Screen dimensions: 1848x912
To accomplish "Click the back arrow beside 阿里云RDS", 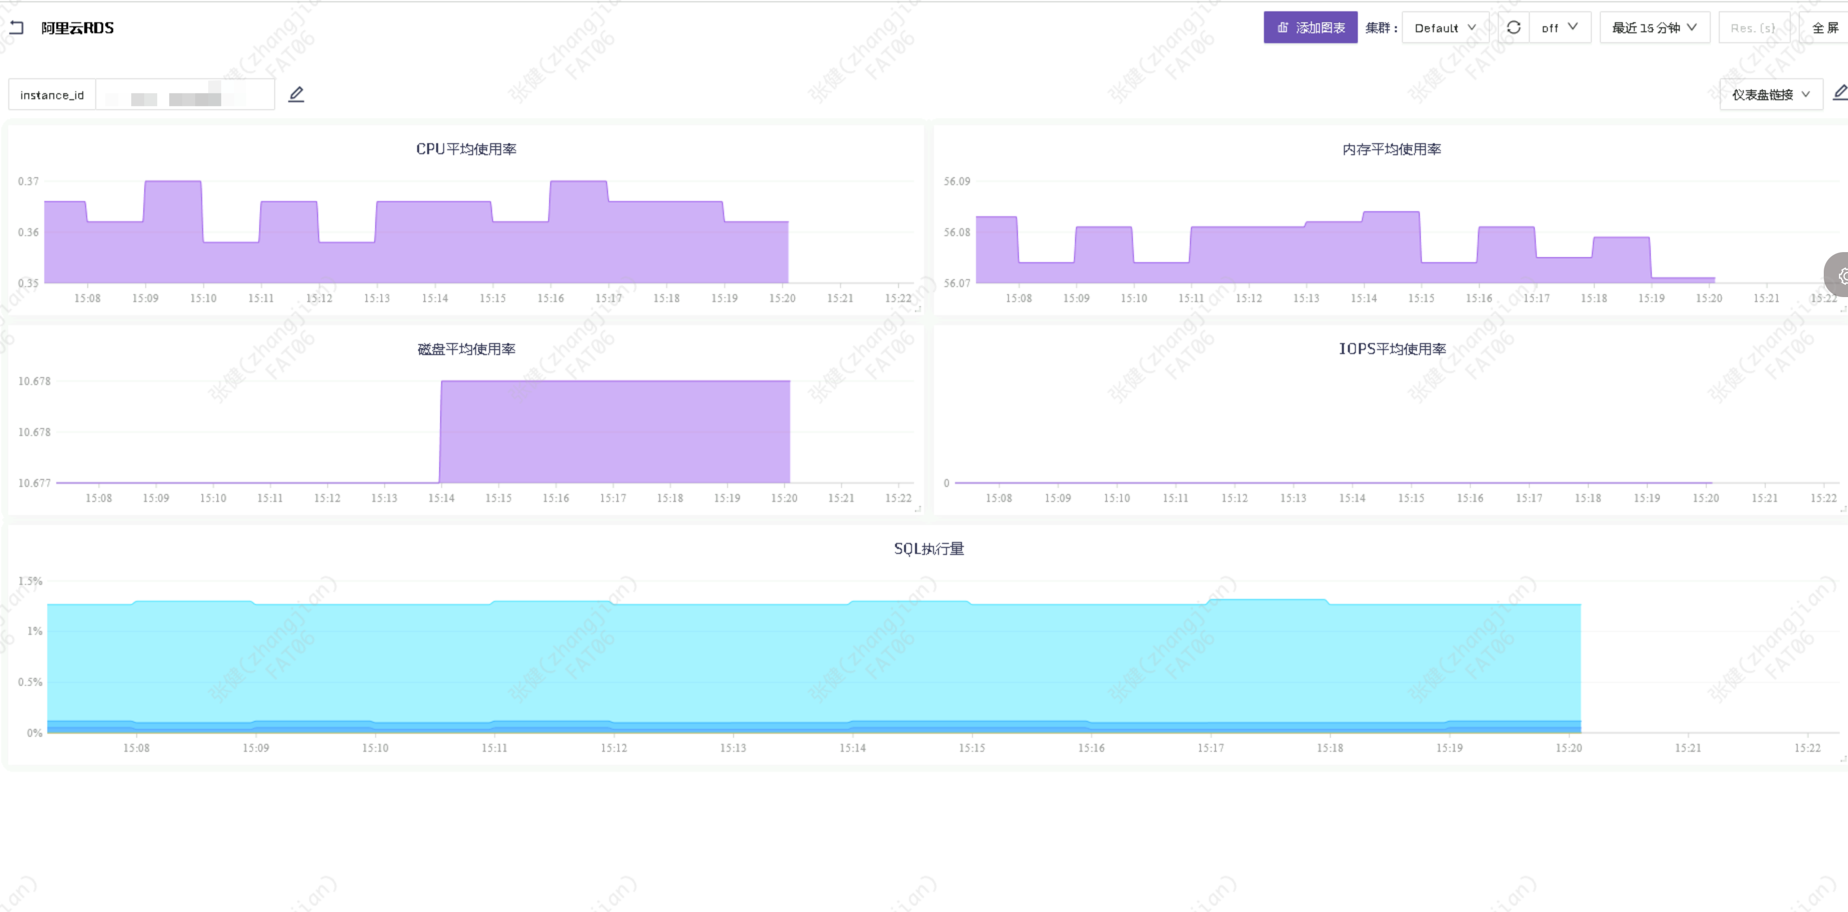I will point(16,28).
